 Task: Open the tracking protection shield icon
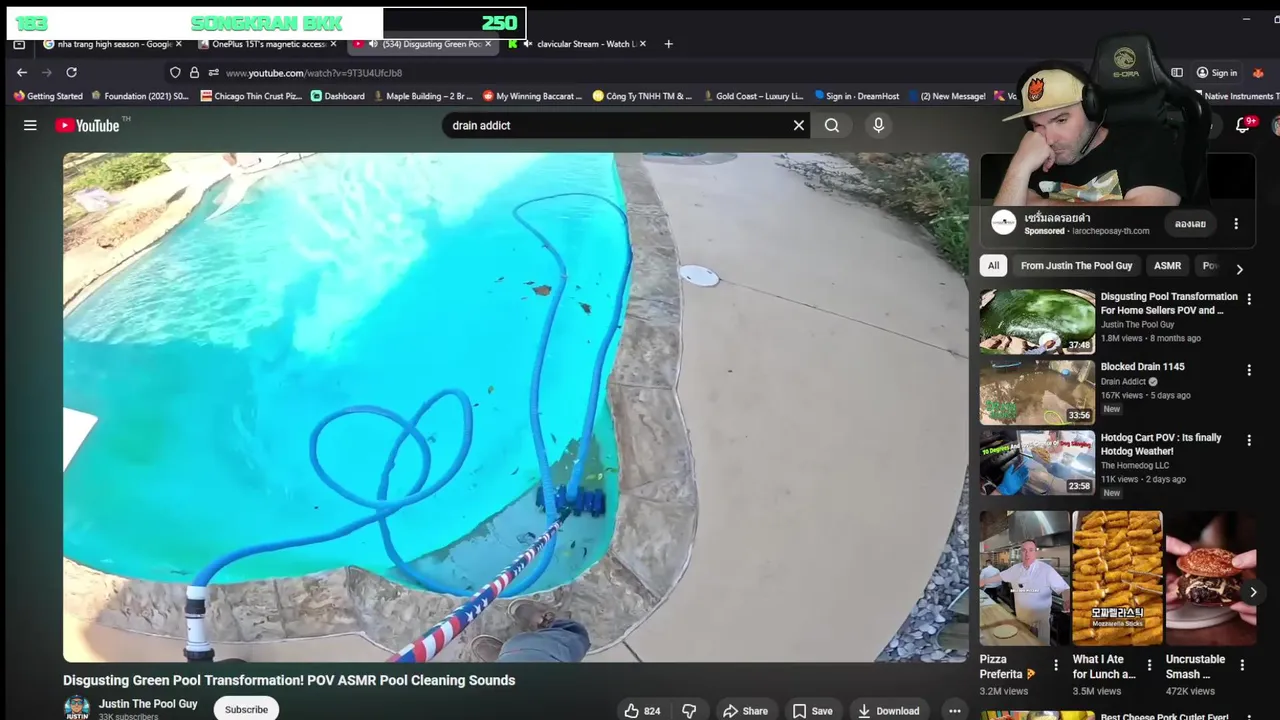pos(175,73)
